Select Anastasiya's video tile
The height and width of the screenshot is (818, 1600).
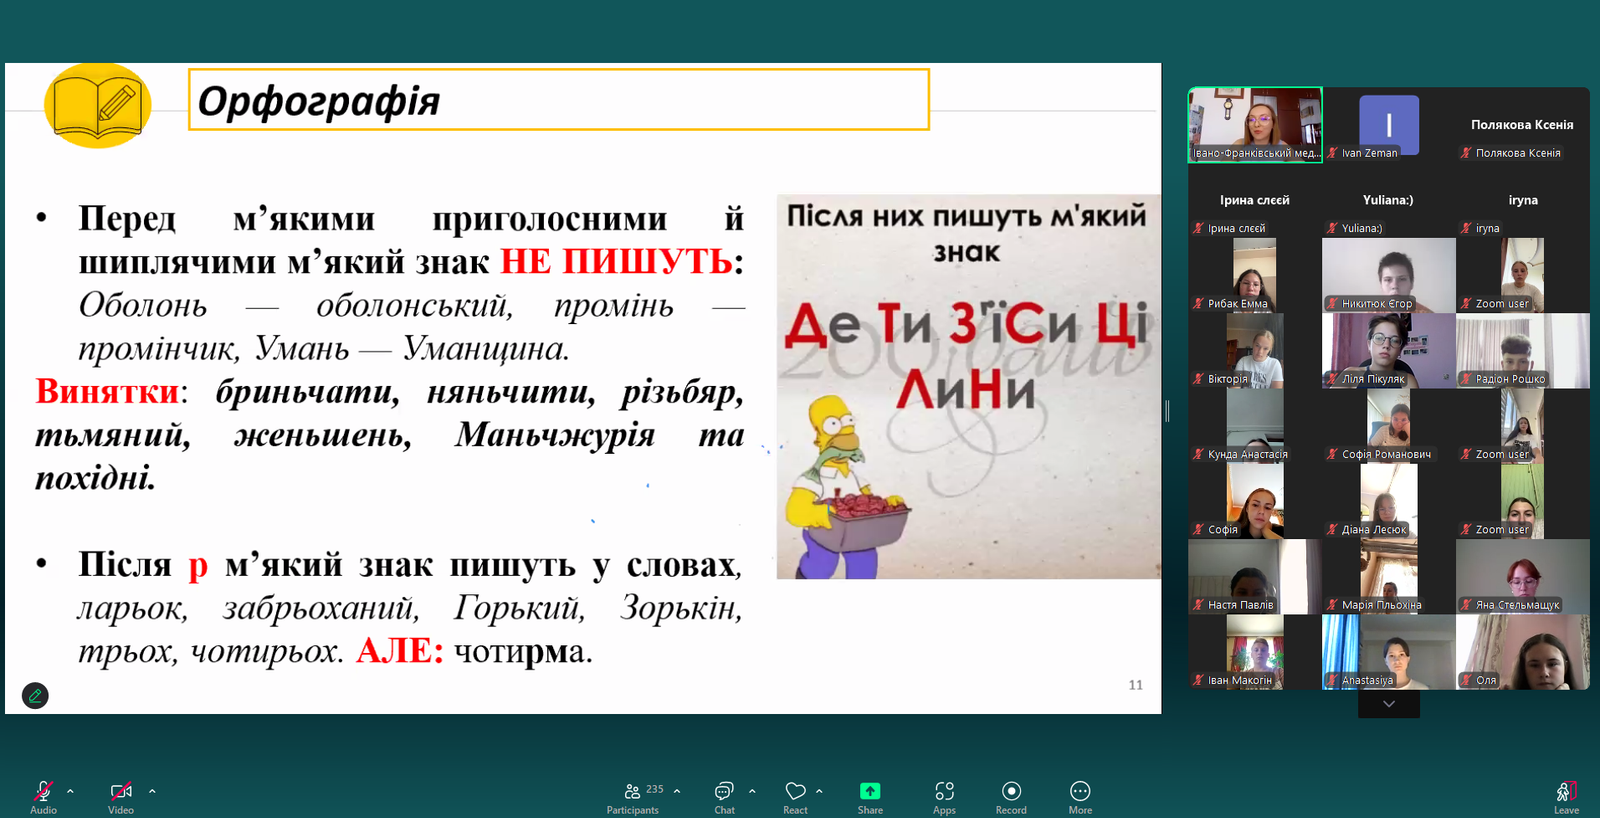click(x=1389, y=652)
